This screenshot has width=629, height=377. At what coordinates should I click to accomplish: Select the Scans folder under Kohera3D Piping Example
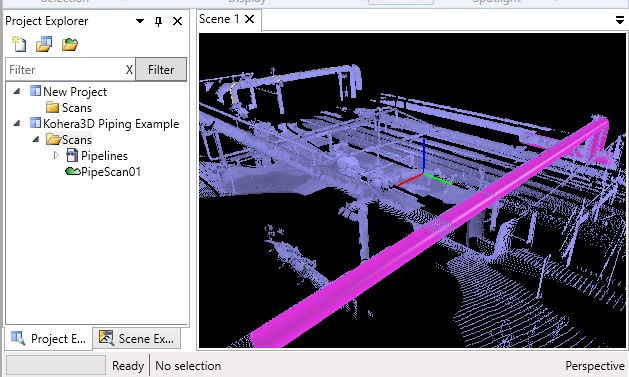coord(77,140)
